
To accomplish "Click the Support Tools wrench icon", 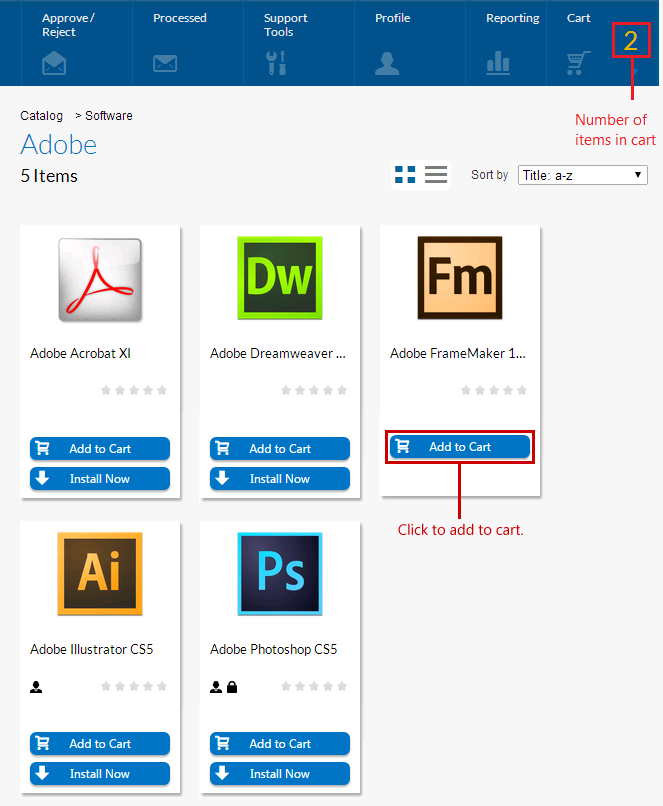I will [276, 63].
